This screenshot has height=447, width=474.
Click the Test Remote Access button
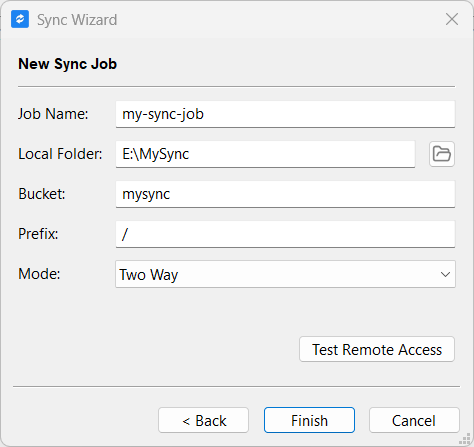click(377, 349)
